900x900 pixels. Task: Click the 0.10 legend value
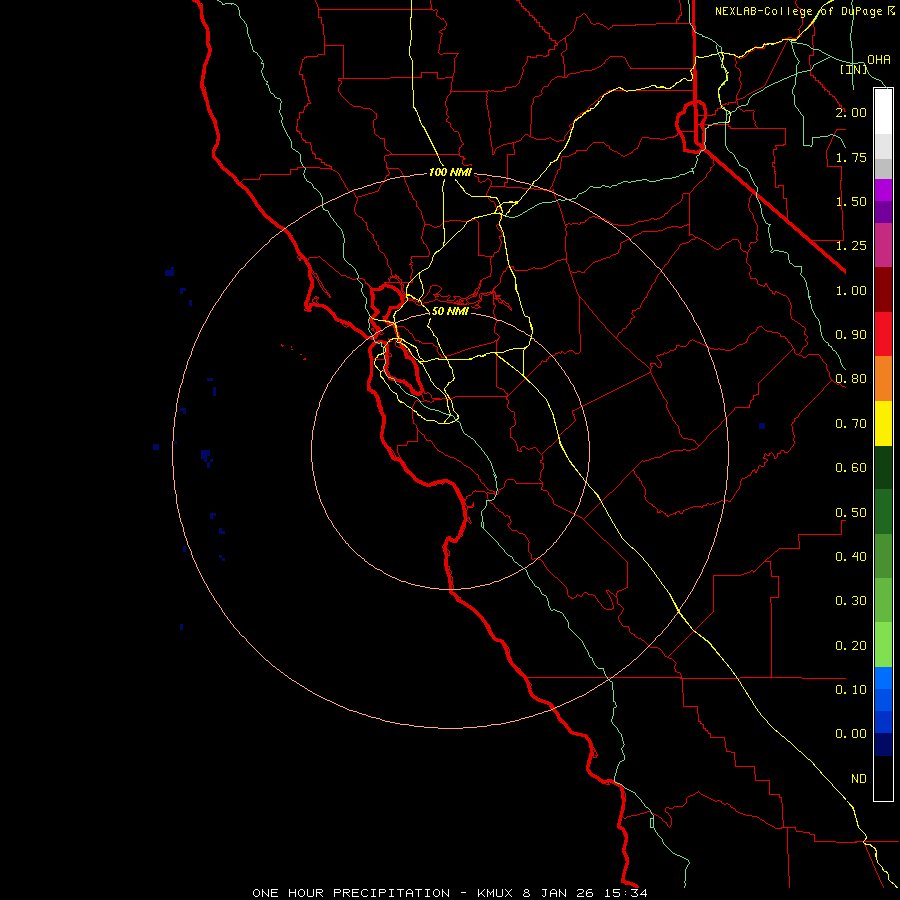(x=851, y=689)
